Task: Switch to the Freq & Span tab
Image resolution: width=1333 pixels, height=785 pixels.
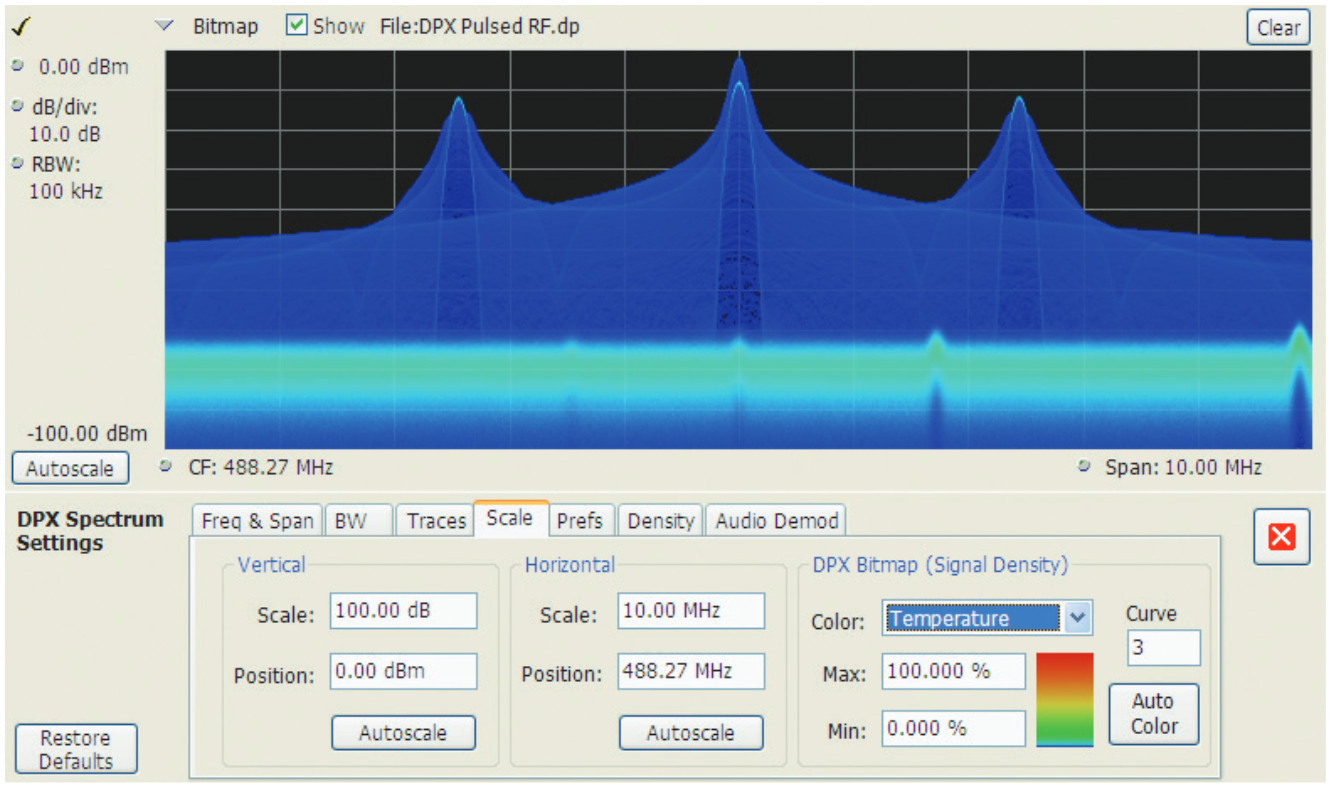Action: (256, 520)
